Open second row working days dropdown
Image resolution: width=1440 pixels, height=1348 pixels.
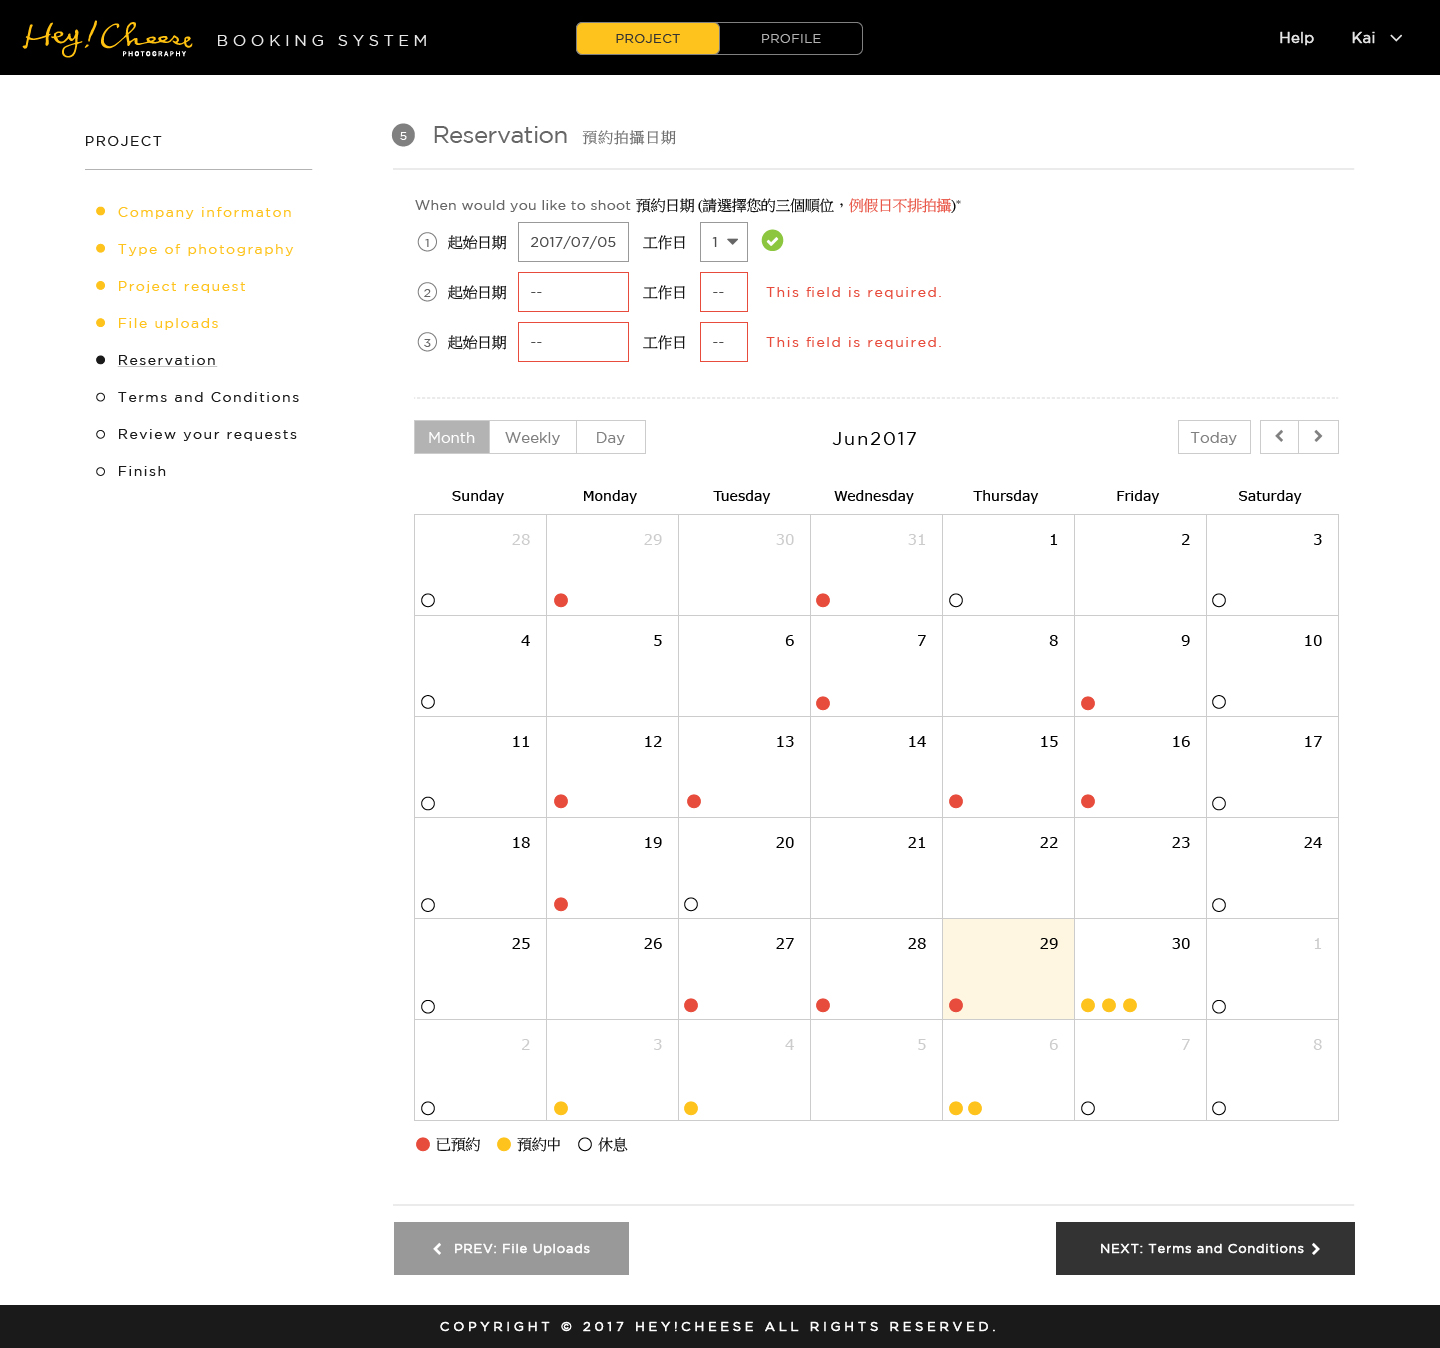724,292
